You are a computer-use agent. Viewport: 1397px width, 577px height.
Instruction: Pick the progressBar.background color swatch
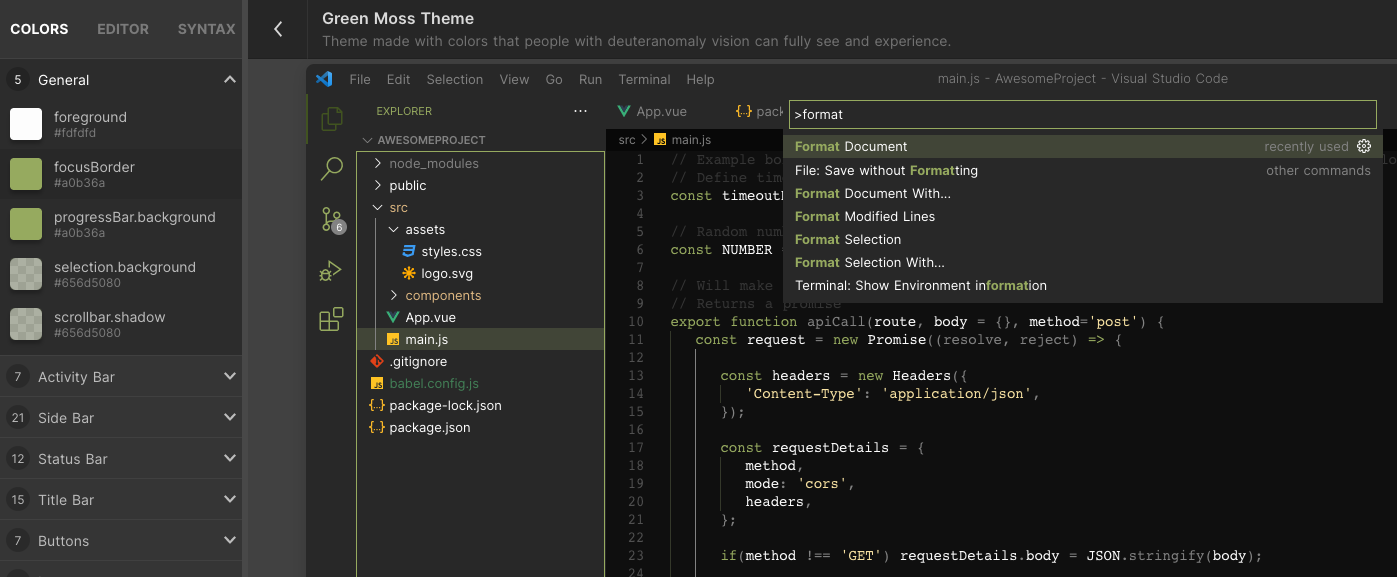(26, 224)
